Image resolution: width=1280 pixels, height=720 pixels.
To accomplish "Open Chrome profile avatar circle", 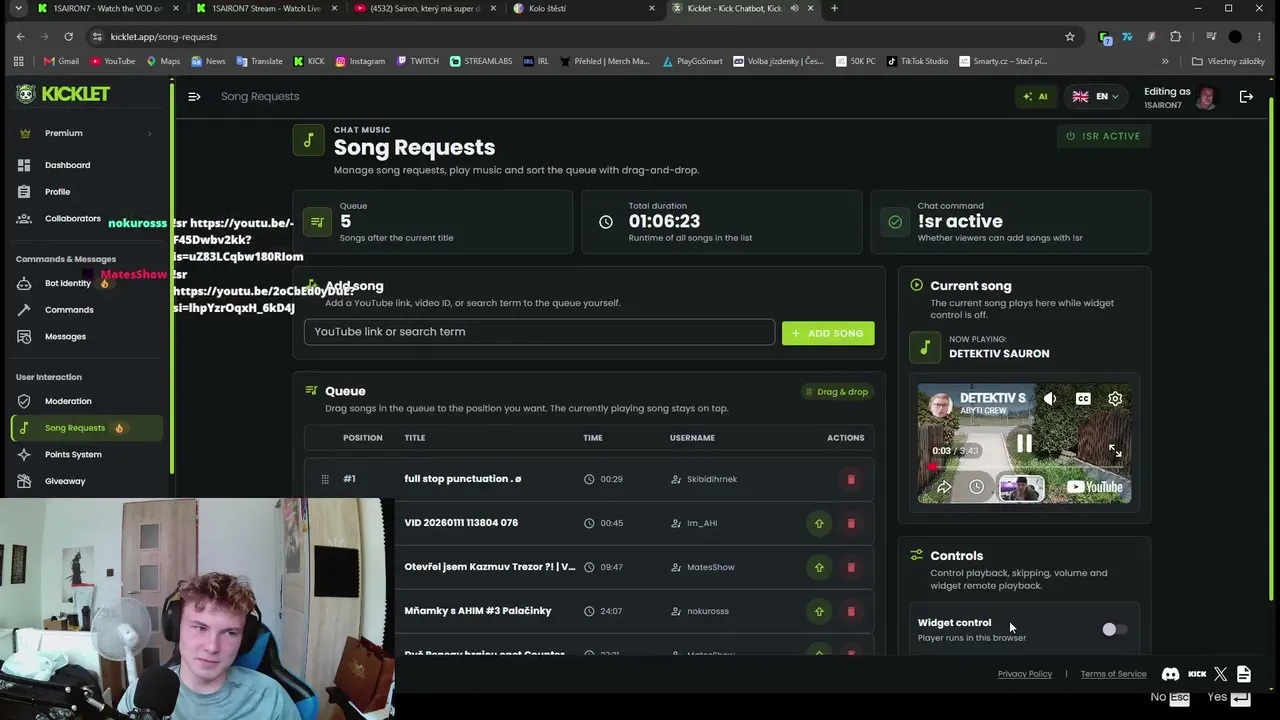I will pyautogui.click(x=1235, y=37).
